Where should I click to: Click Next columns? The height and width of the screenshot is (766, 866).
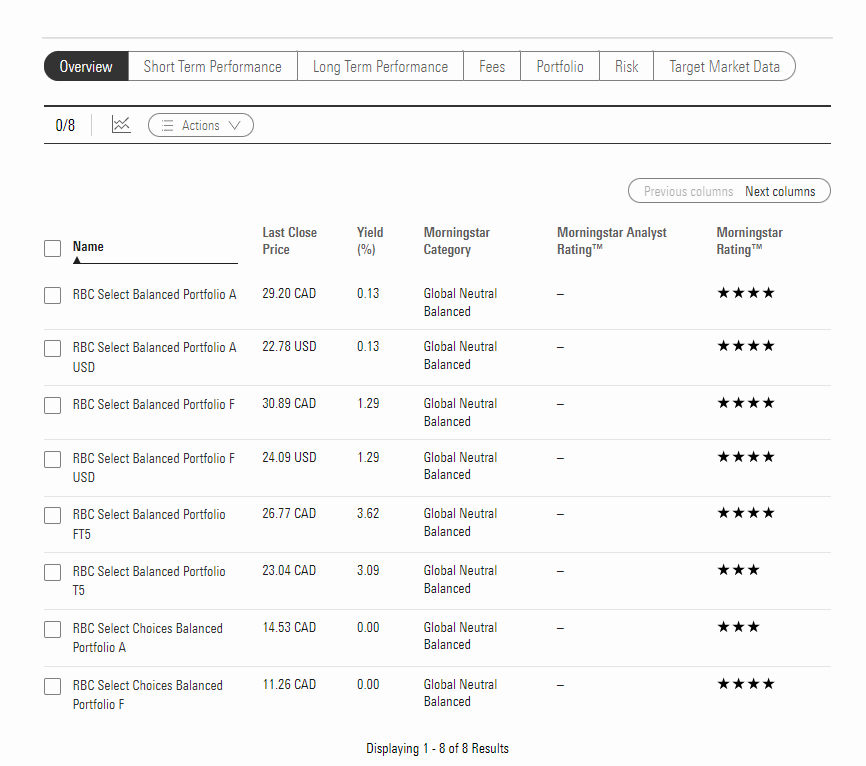point(780,191)
